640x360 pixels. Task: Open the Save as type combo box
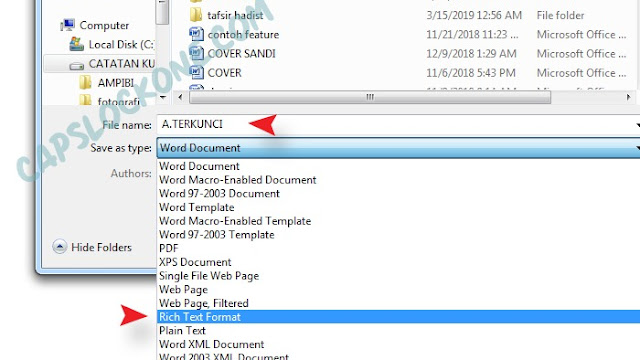(398, 148)
